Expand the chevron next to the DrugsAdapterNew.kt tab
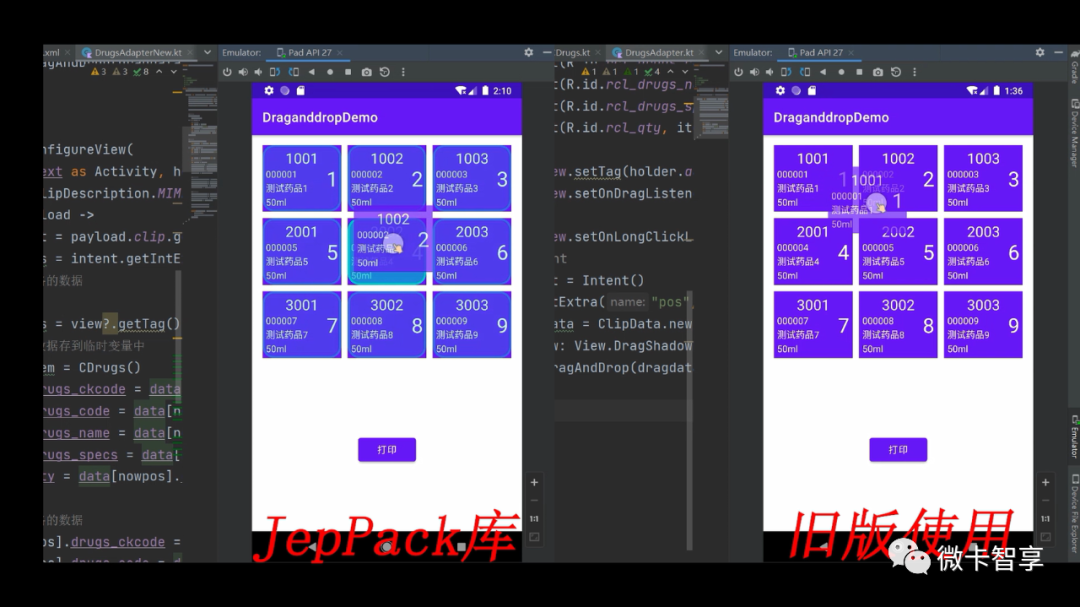Viewport: 1080px width, 607px height. pos(205,52)
